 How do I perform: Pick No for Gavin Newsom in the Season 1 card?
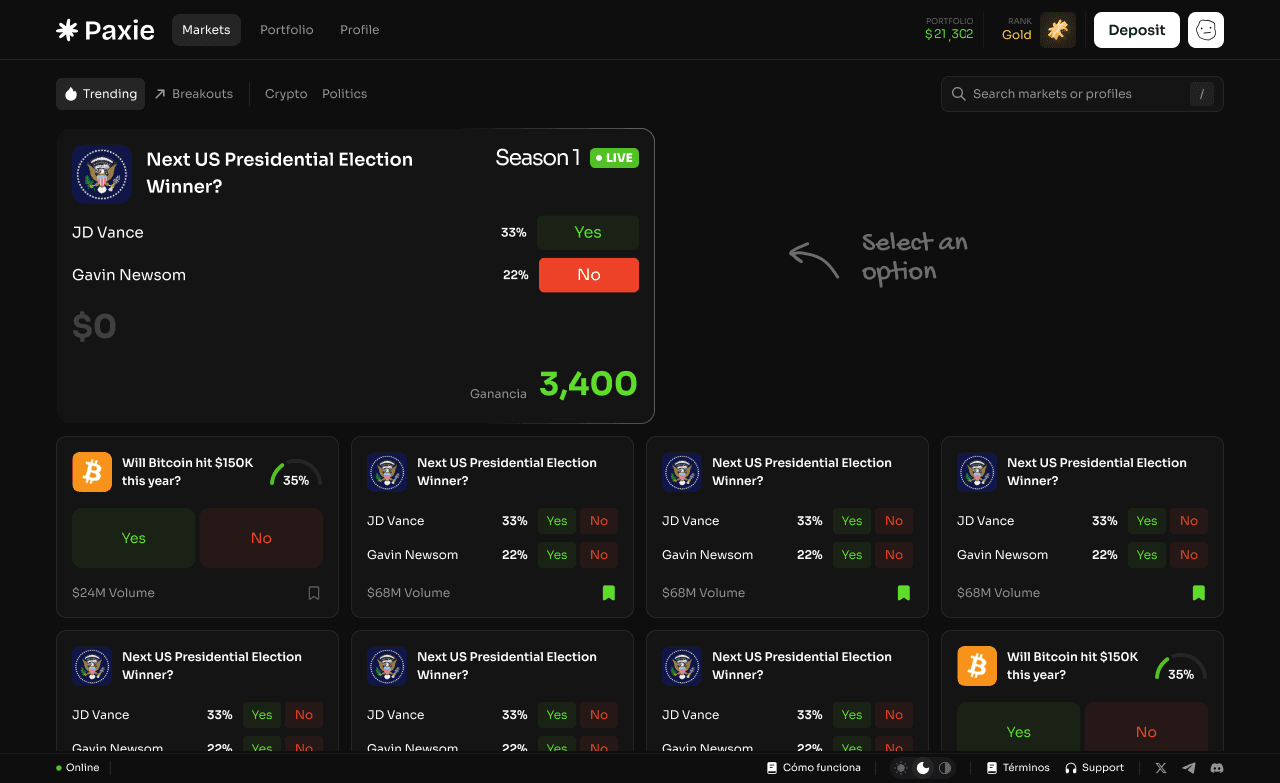(x=589, y=275)
